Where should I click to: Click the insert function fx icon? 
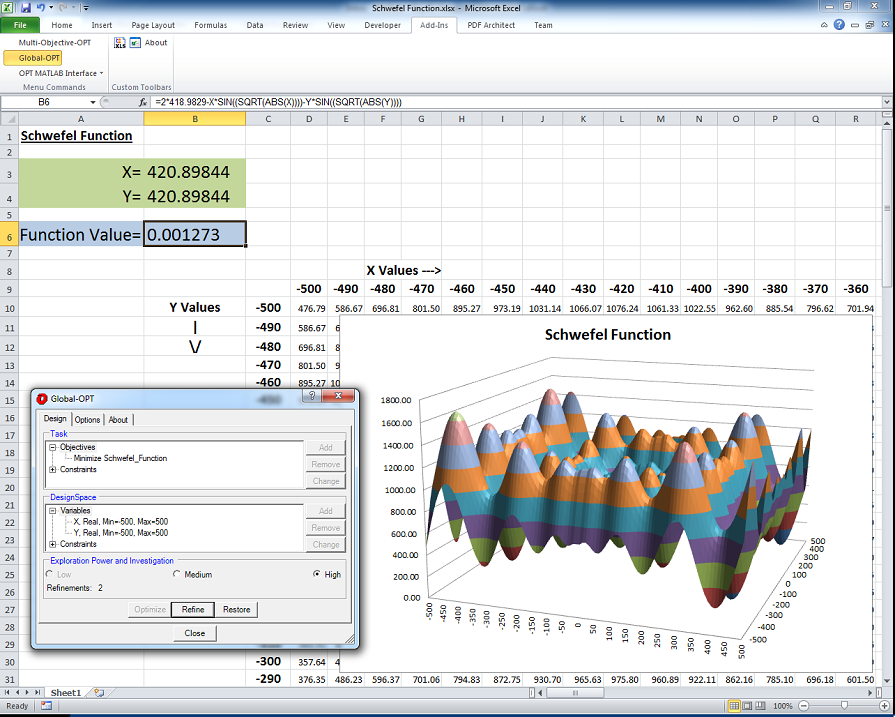coord(143,102)
